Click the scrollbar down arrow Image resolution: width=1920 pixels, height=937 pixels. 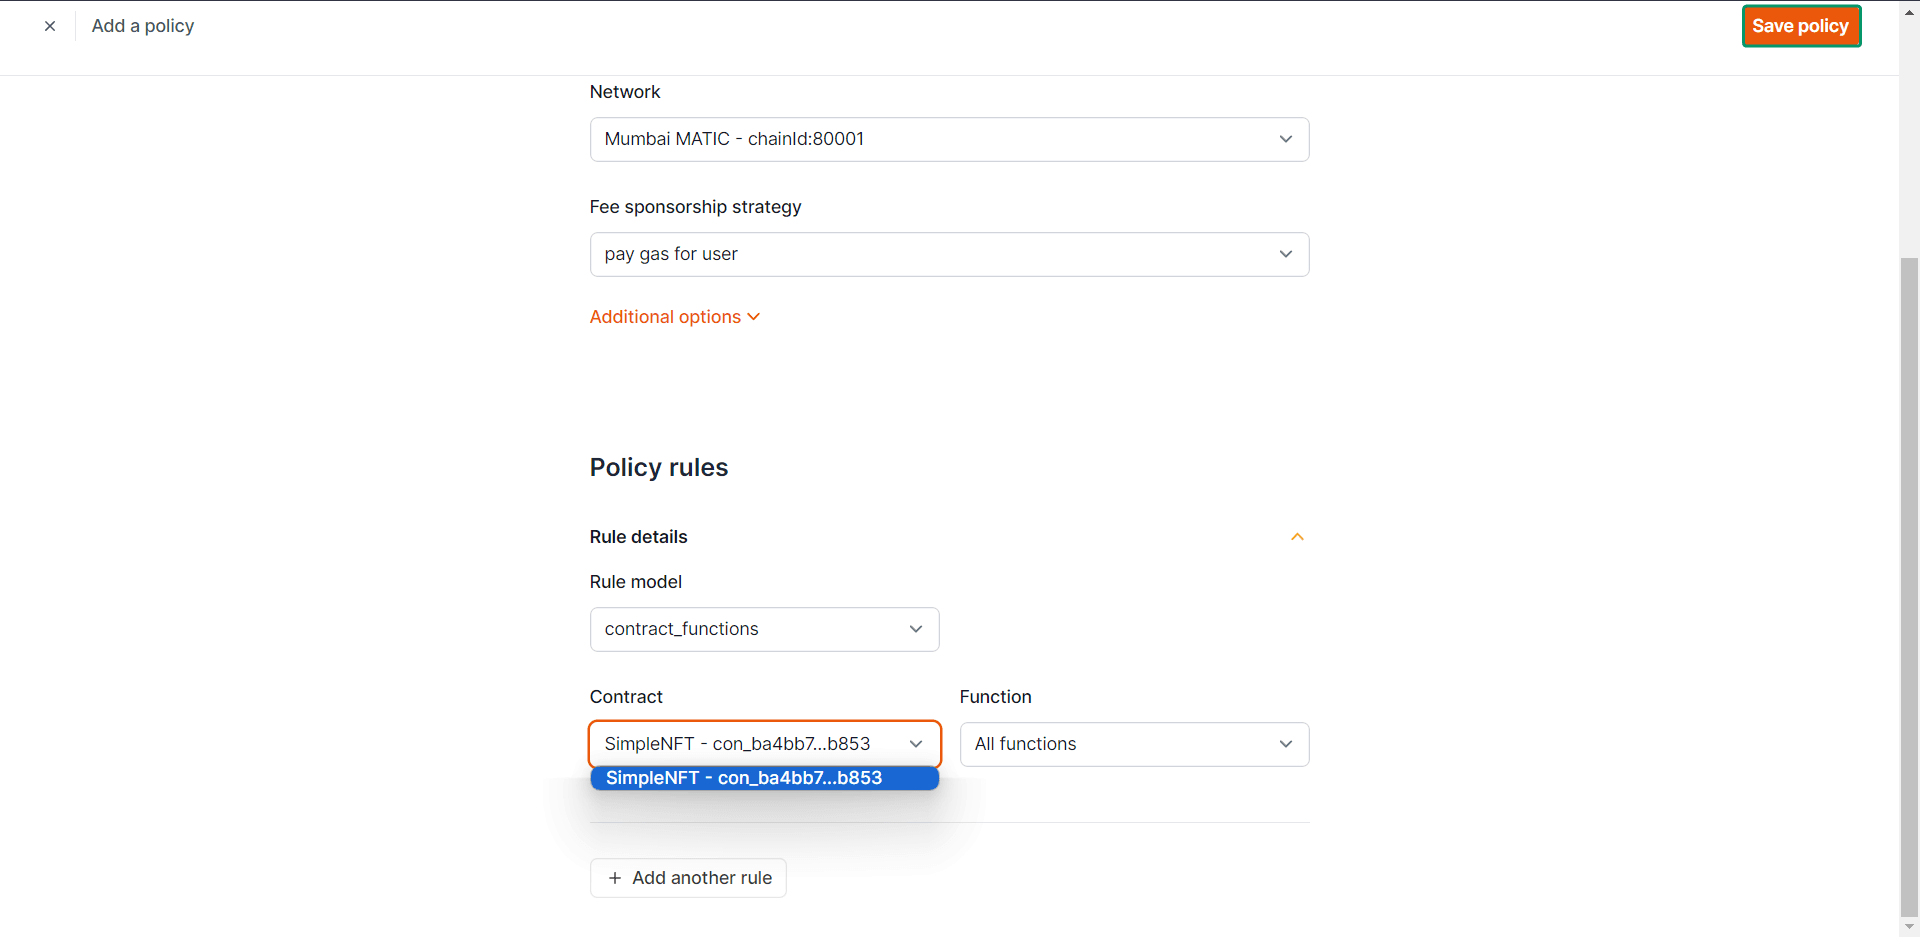tap(1909, 928)
